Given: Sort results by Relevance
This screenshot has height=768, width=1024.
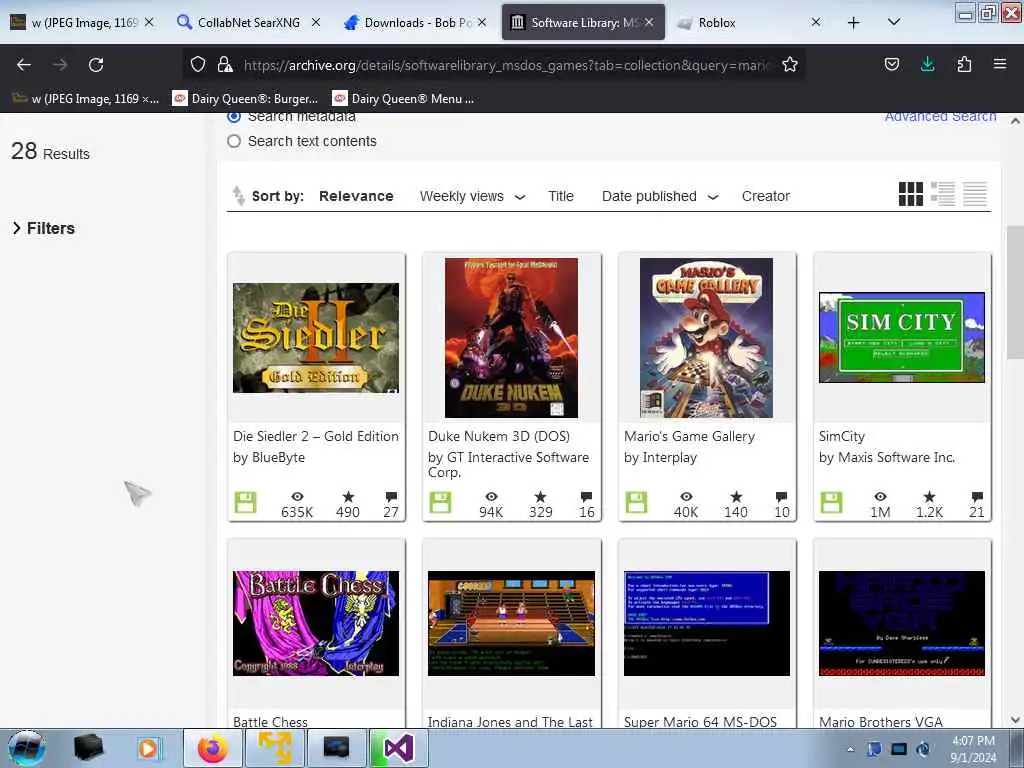Looking at the screenshot, I should pyautogui.click(x=356, y=196).
